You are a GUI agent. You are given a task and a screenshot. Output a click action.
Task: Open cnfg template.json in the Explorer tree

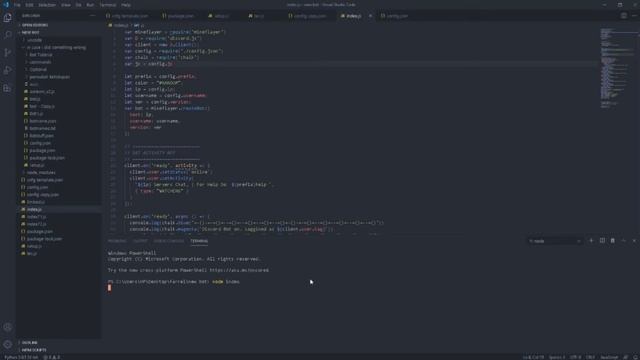[x=59, y=180]
